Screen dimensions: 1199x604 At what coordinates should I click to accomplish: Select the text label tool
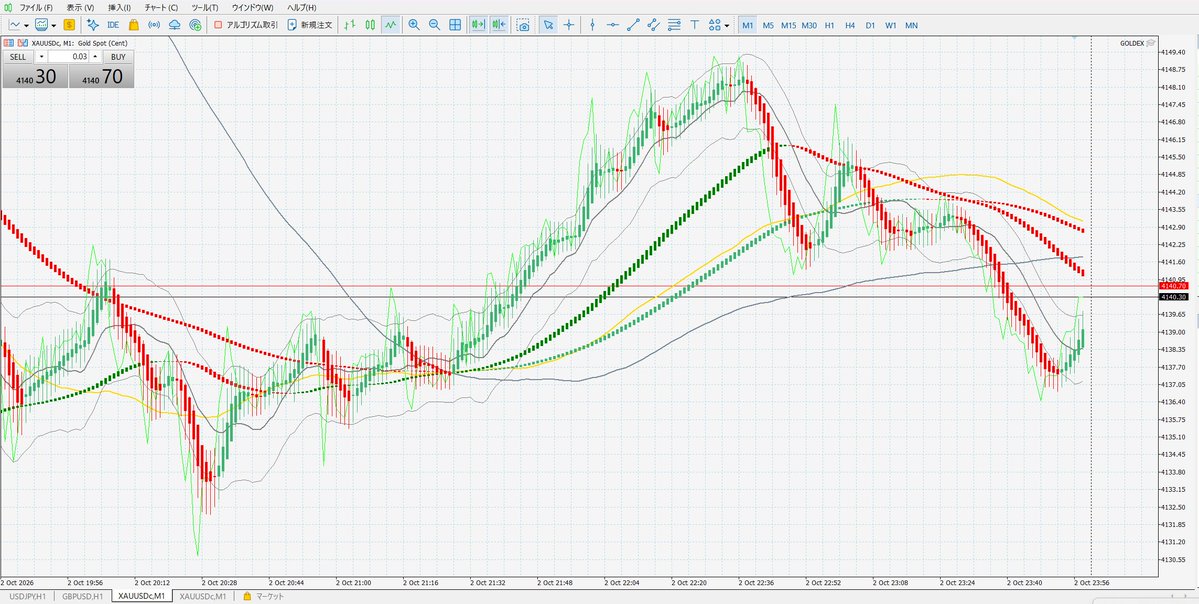[x=694, y=25]
